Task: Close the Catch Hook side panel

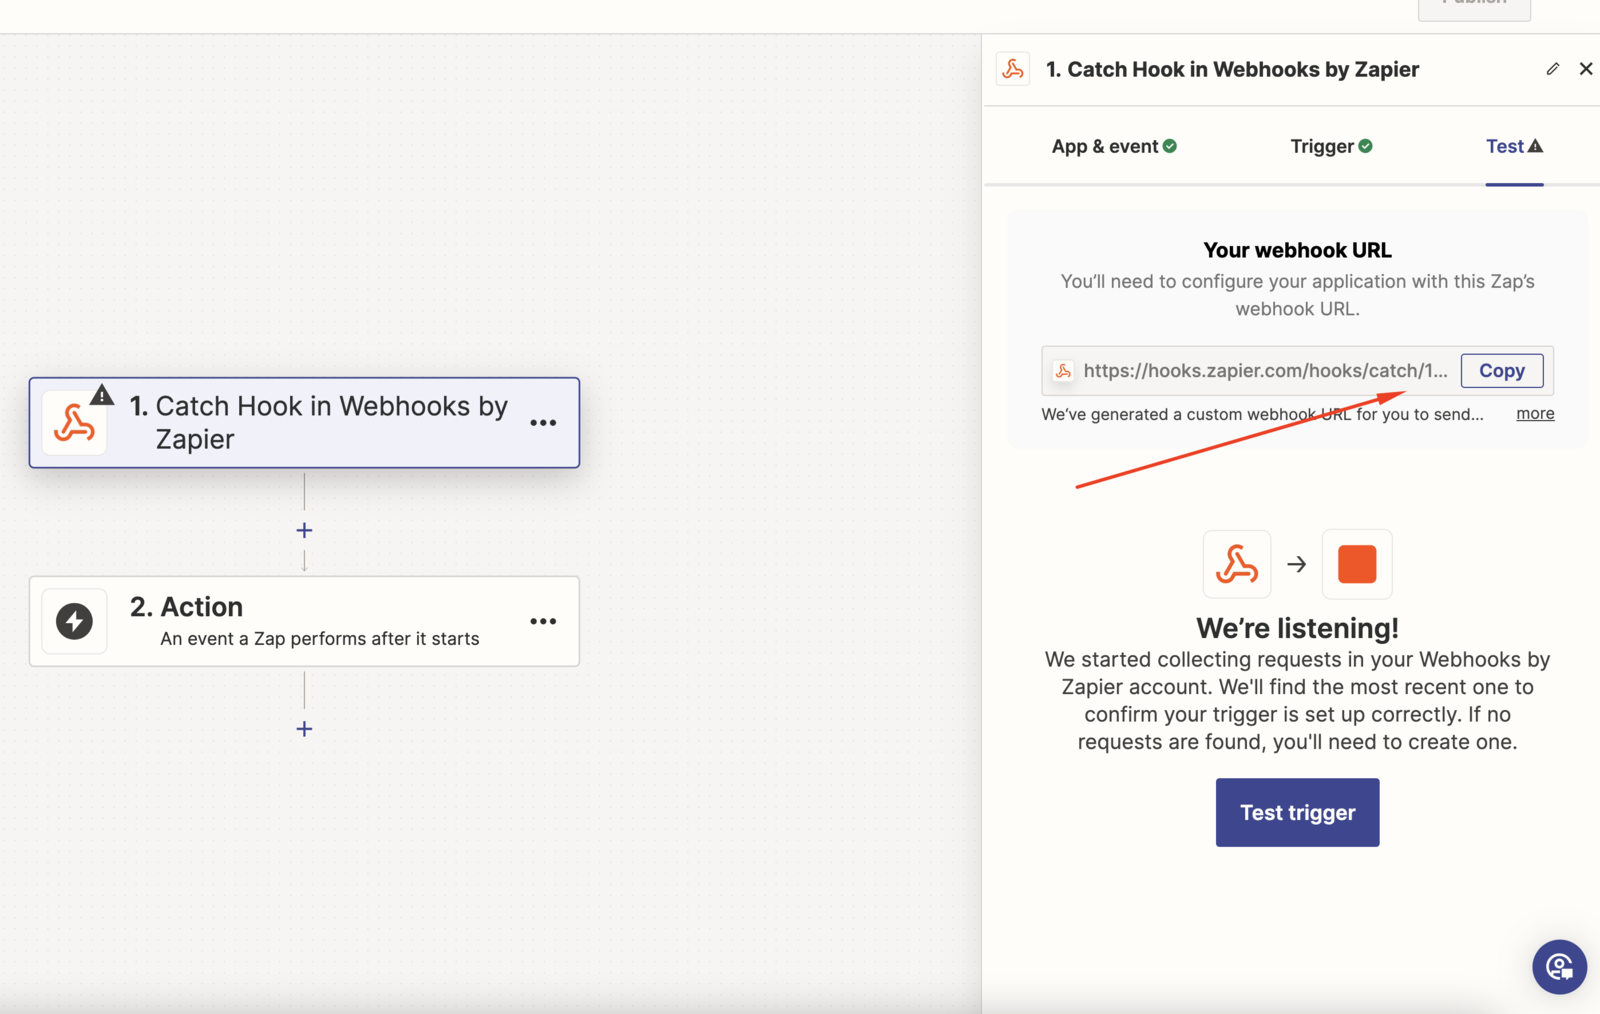Action: pyautogui.click(x=1586, y=69)
